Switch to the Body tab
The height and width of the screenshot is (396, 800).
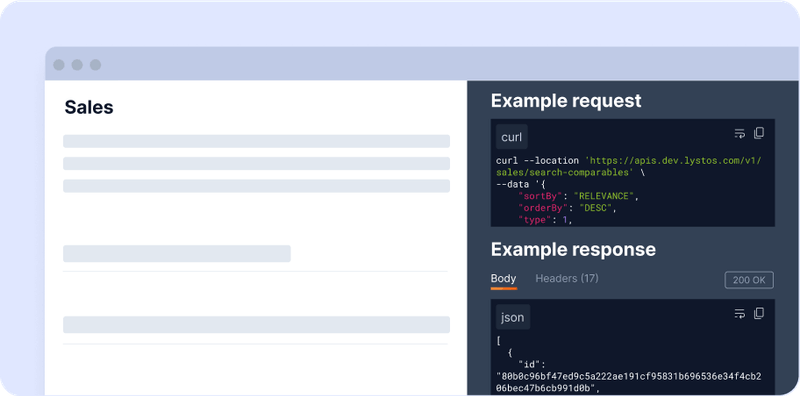(504, 279)
